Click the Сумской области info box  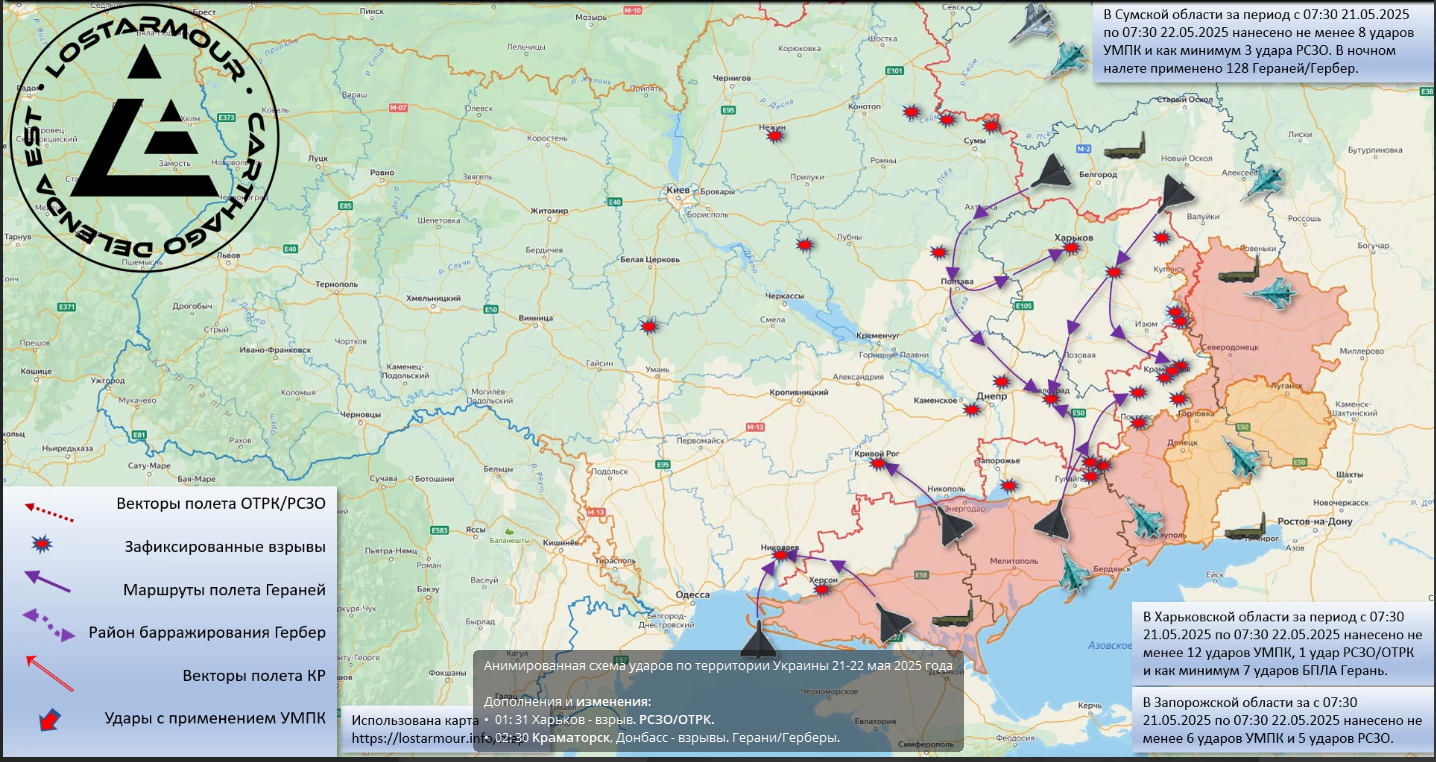pos(1264,43)
